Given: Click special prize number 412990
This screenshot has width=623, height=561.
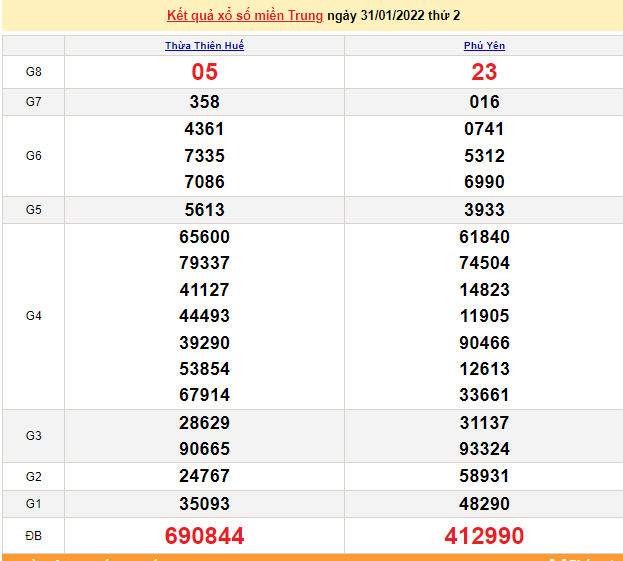Looking at the screenshot, I should [484, 536].
